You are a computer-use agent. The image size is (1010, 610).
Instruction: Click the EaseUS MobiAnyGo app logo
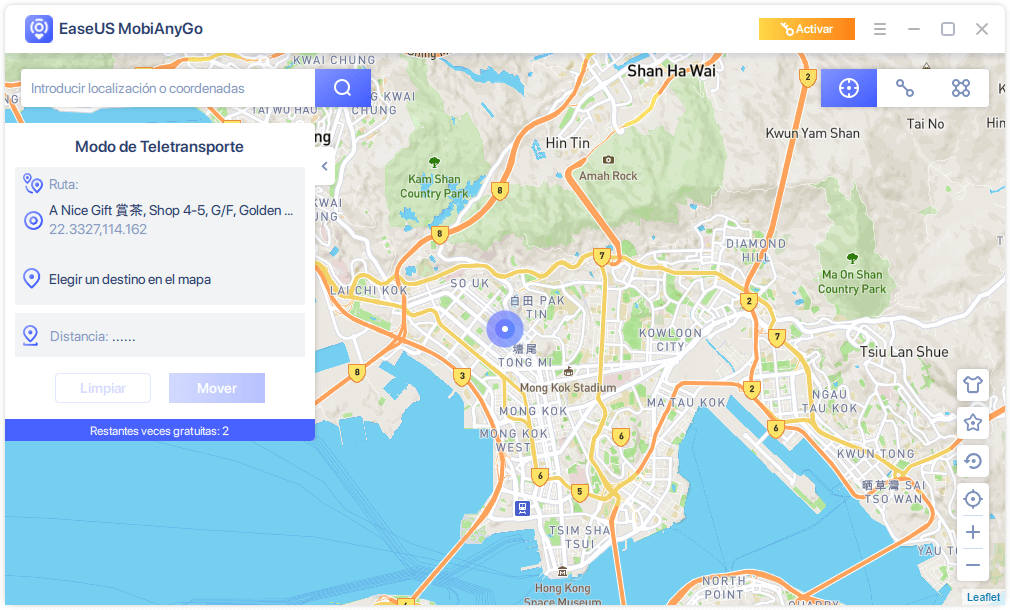click(x=39, y=29)
